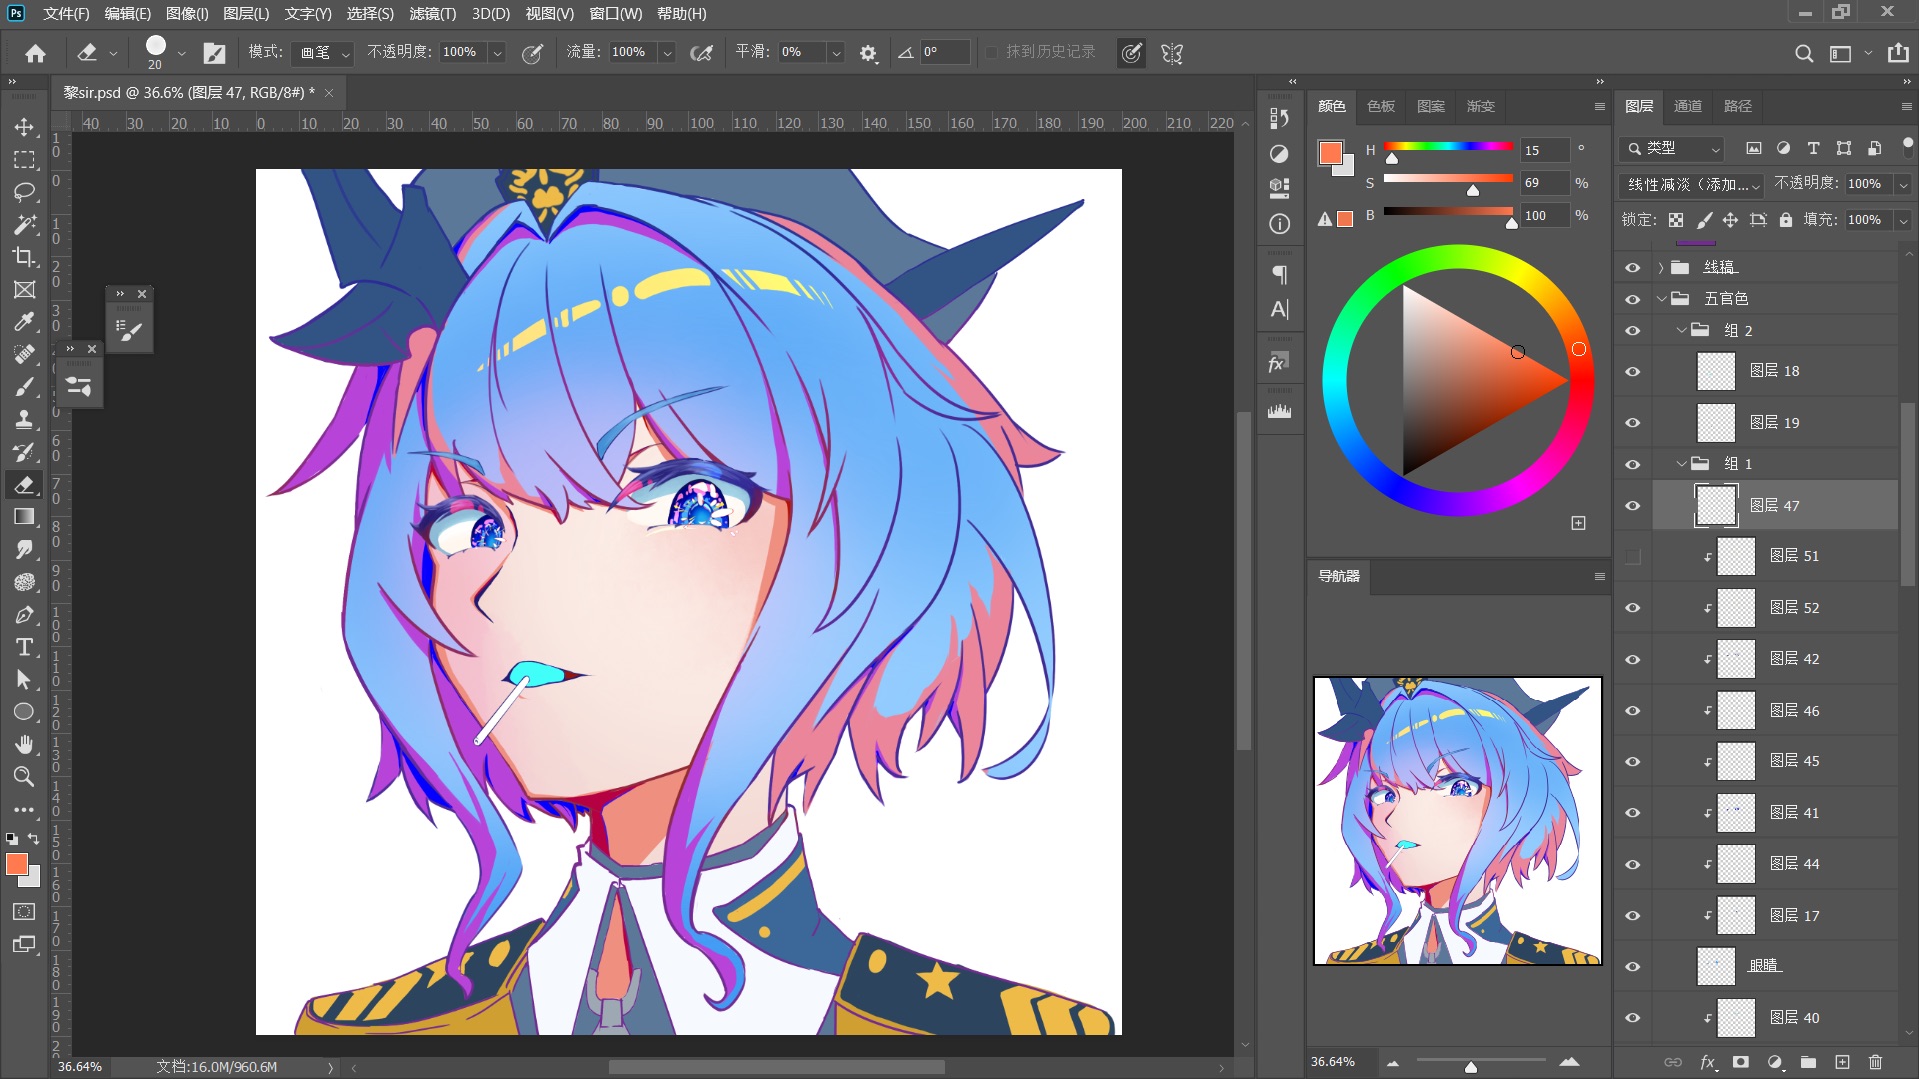The image size is (1919, 1079).
Task: Expand the 线稿 layer group
Action: click(1661, 267)
